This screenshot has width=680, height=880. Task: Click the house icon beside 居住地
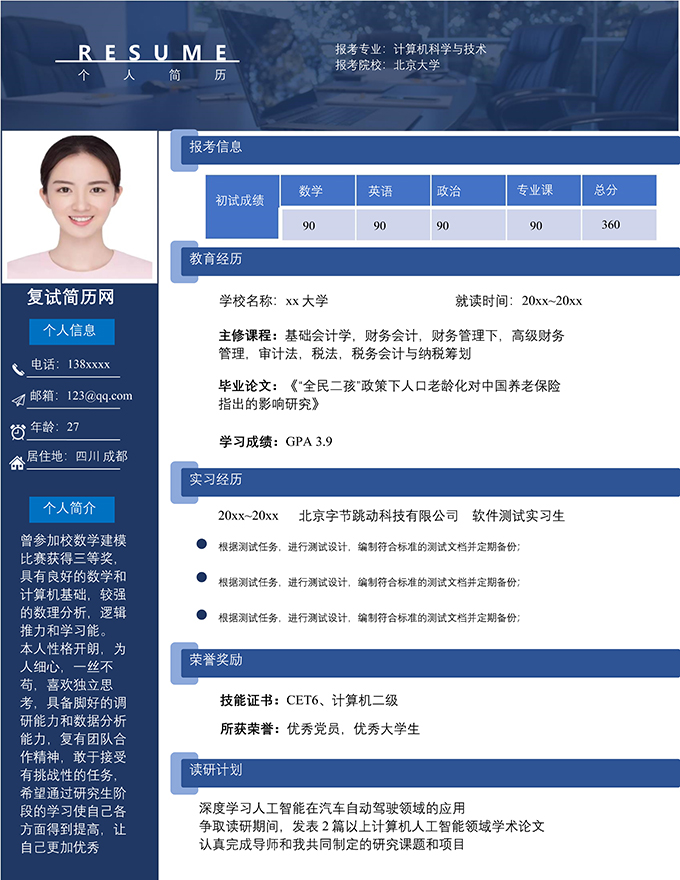click(17, 462)
